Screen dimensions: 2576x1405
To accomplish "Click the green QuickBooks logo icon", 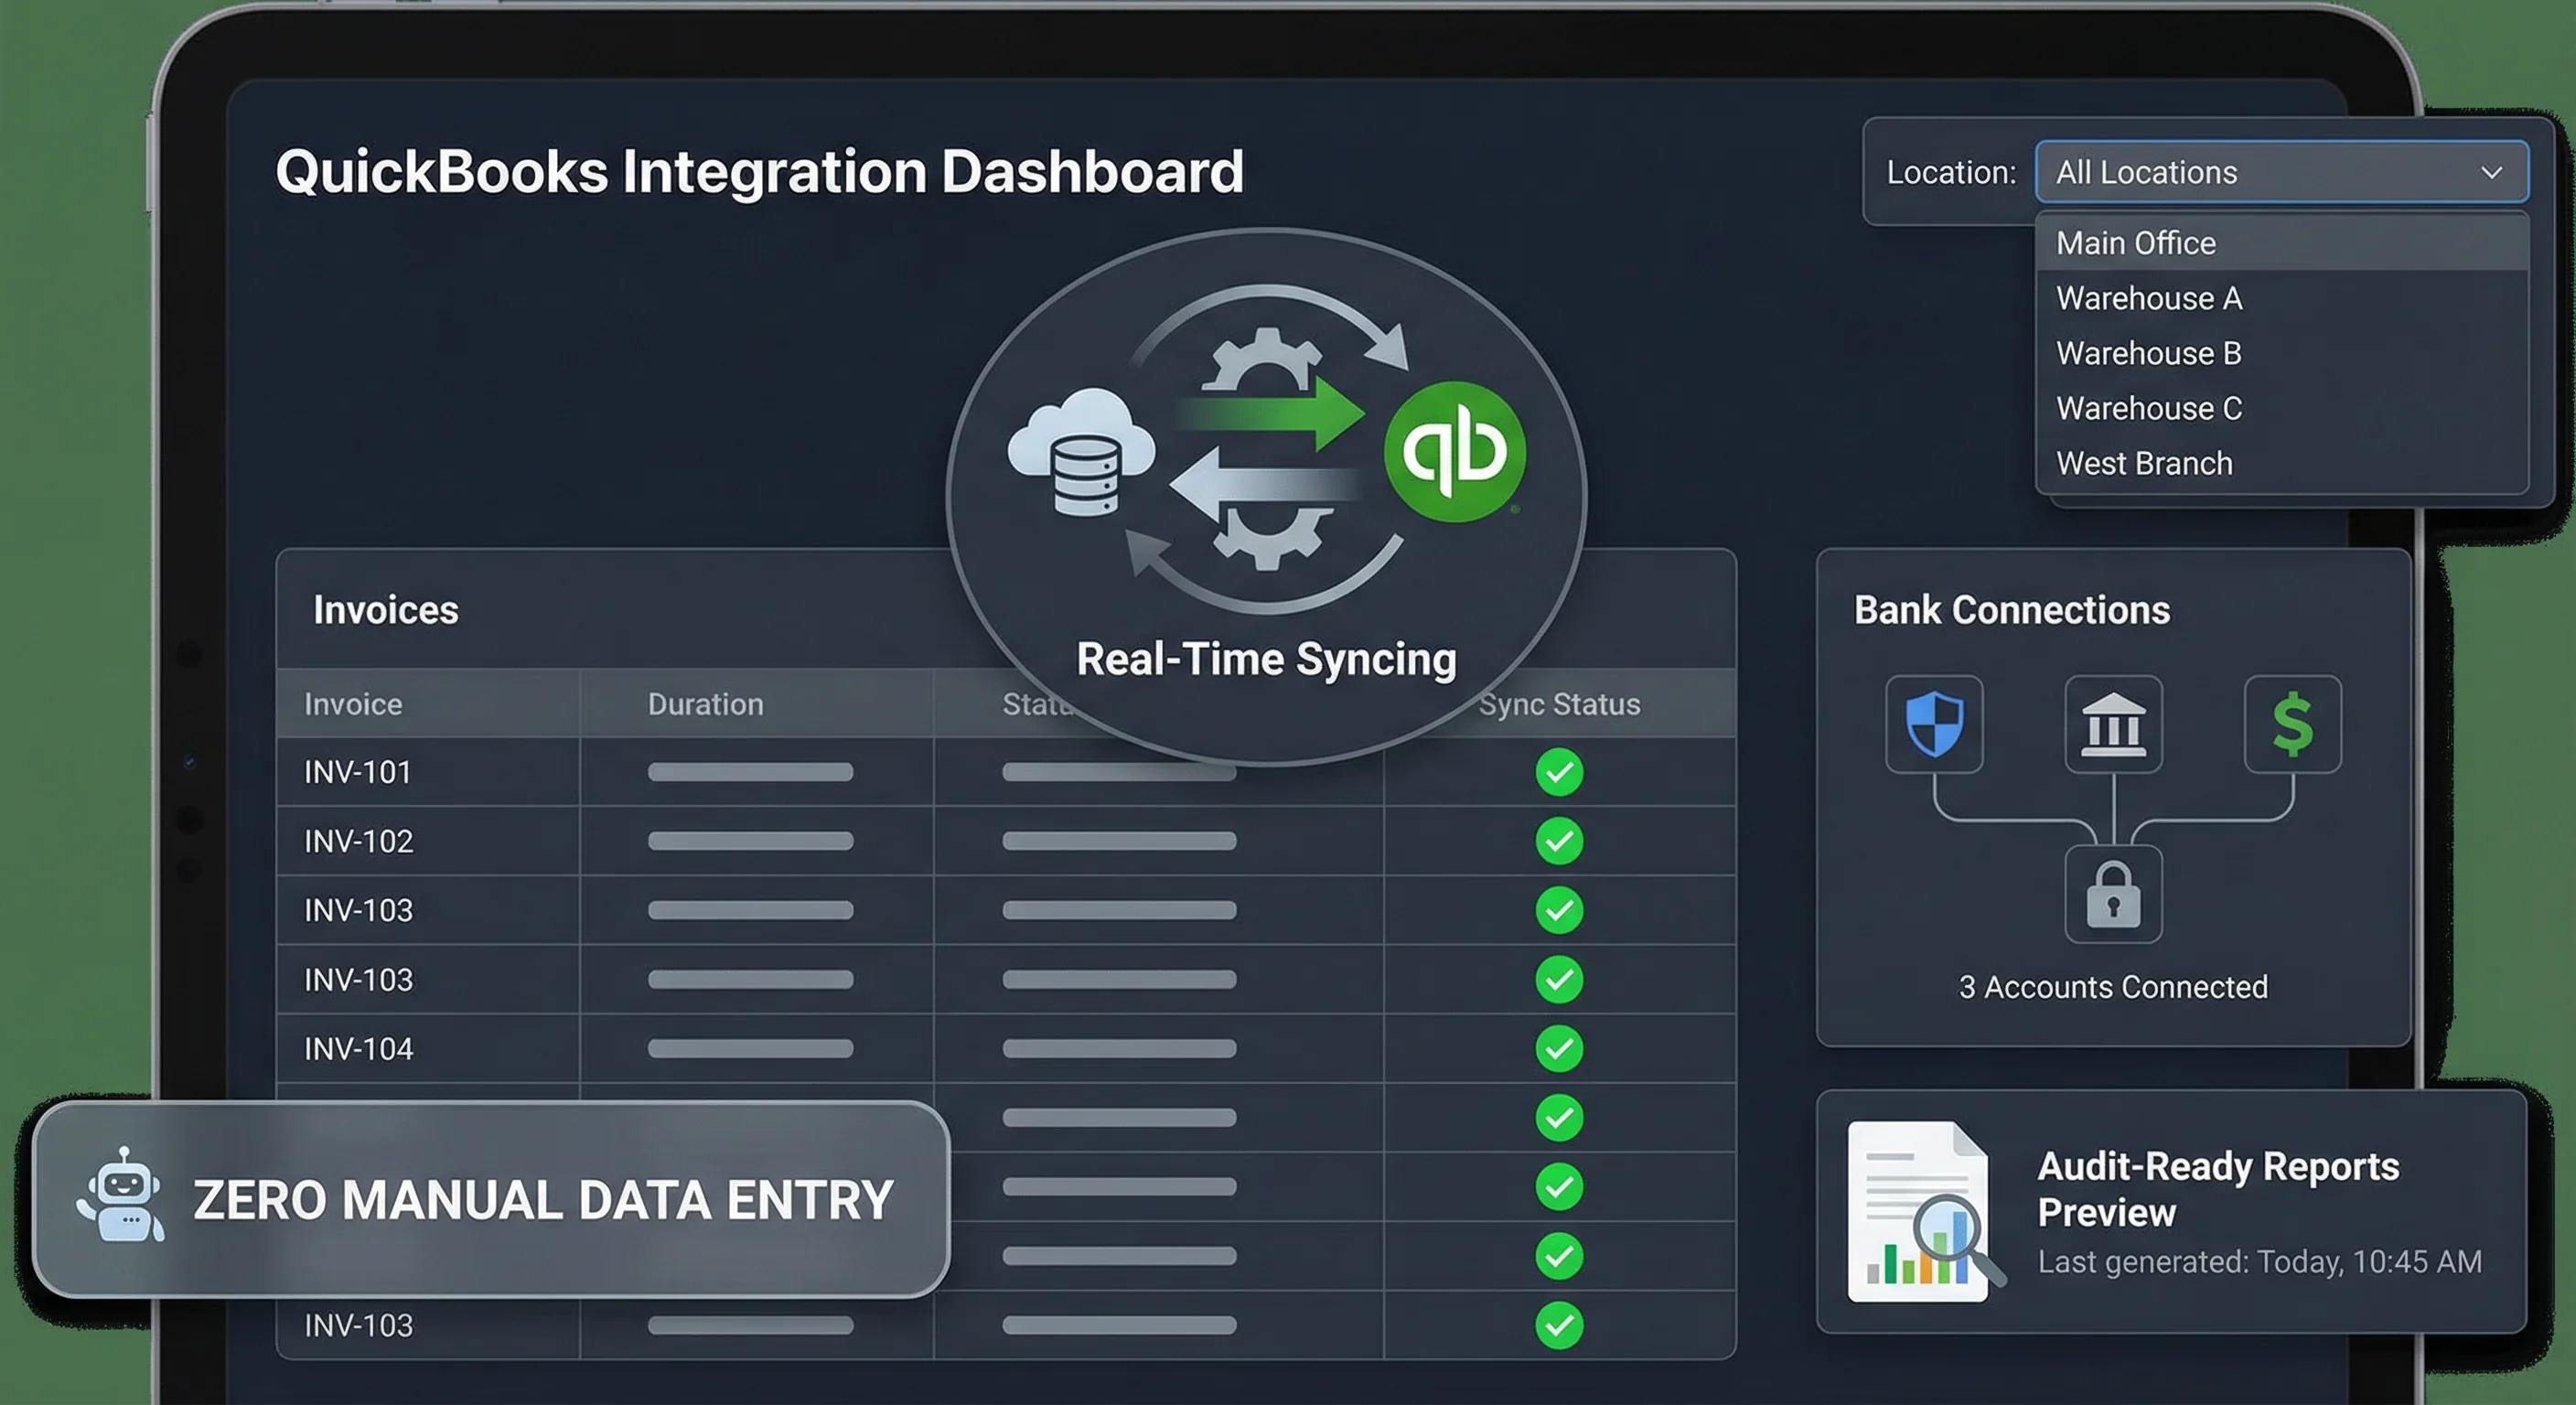I will point(1455,451).
